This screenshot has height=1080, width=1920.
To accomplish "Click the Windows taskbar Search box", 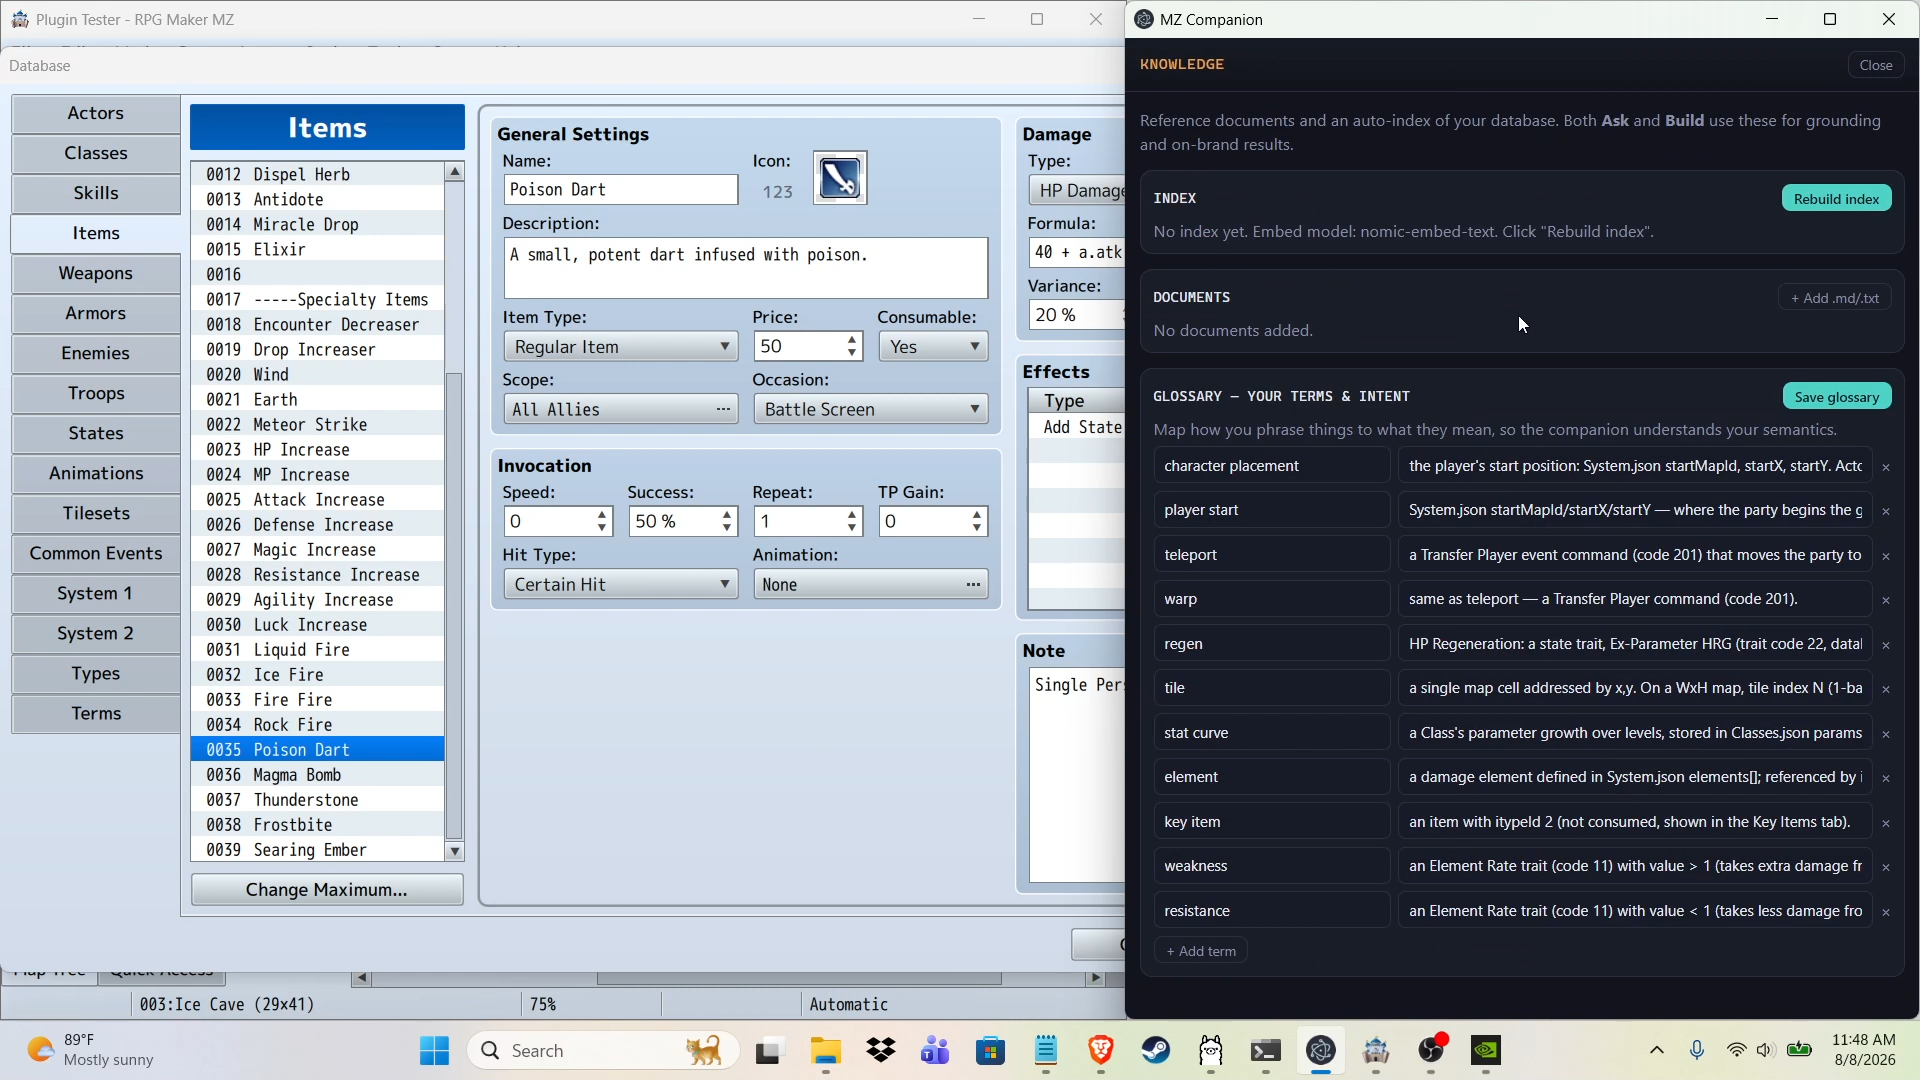I will pyautogui.click(x=603, y=1050).
